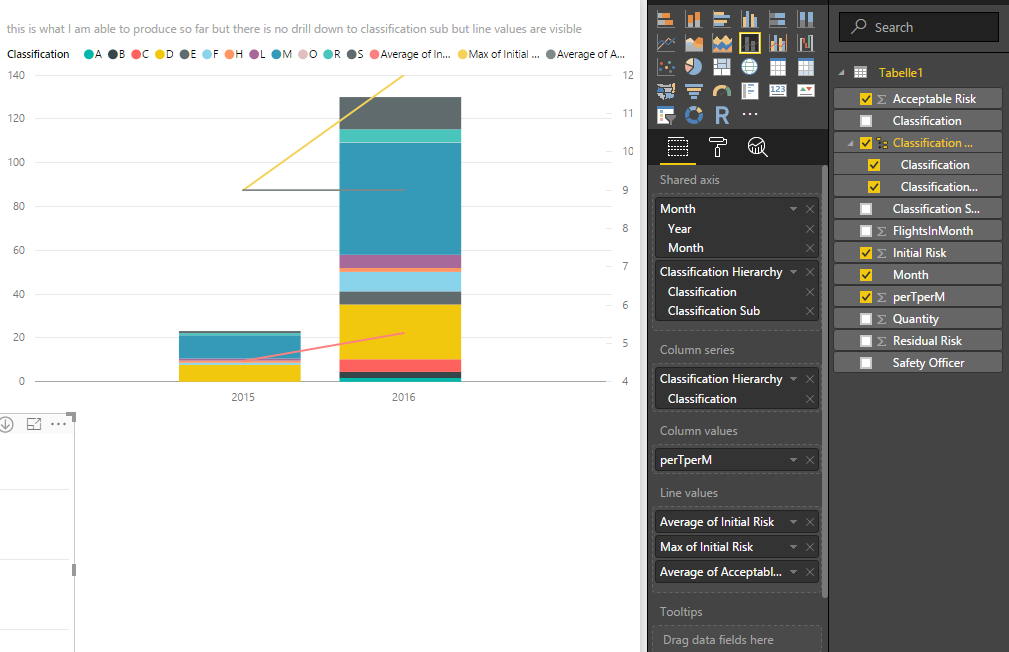The image size is (1009, 652).
Task: Check the Safety Officer field
Action: (x=866, y=363)
